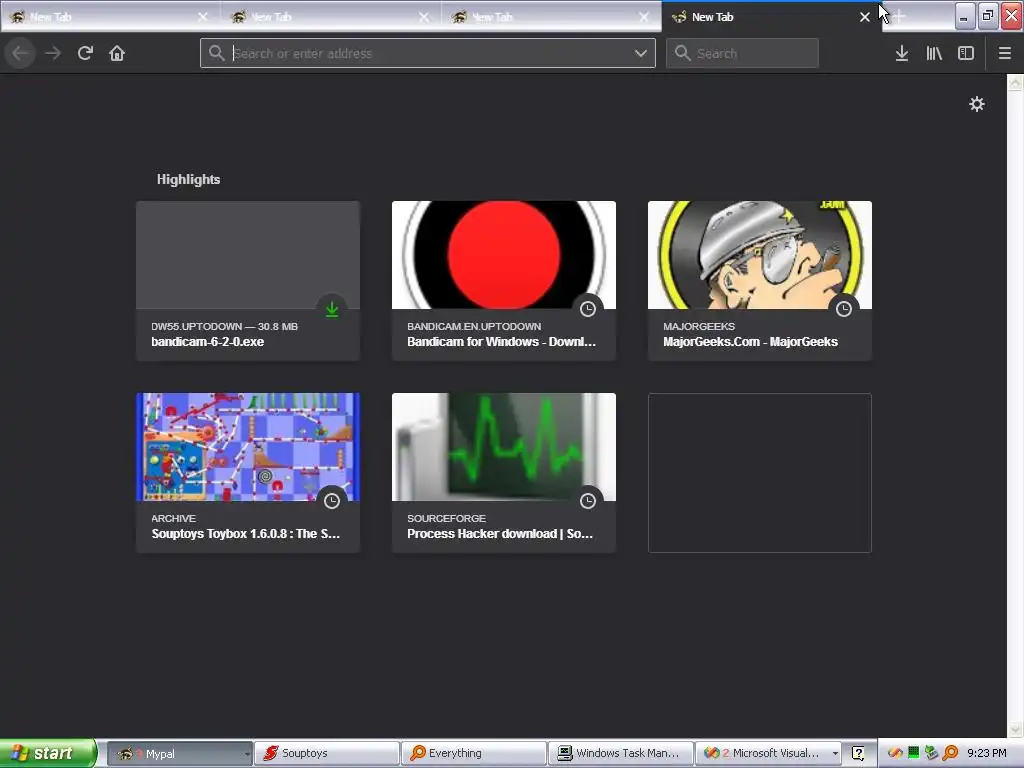Screen dimensions: 1024x768
Task: Click the magnifier icon in the address bar
Action: pyautogui.click(x=217, y=53)
